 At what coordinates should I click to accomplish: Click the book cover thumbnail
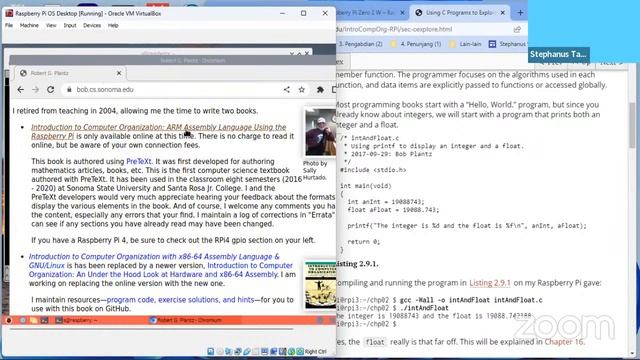(320, 285)
